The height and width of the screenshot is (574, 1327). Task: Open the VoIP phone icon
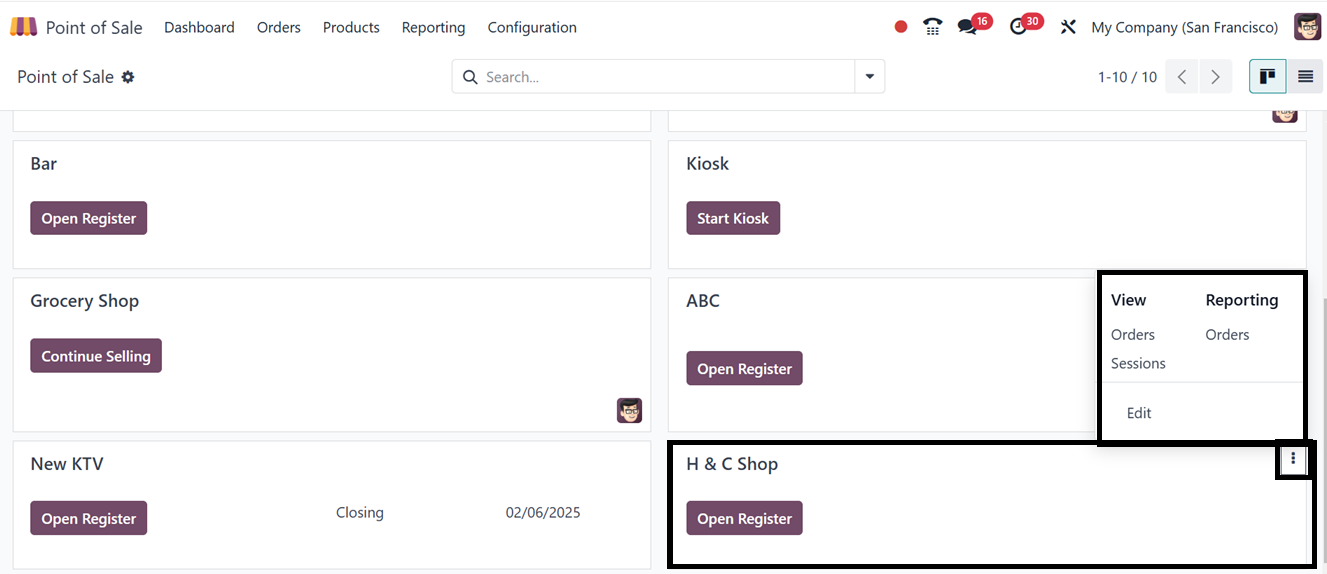(932, 27)
